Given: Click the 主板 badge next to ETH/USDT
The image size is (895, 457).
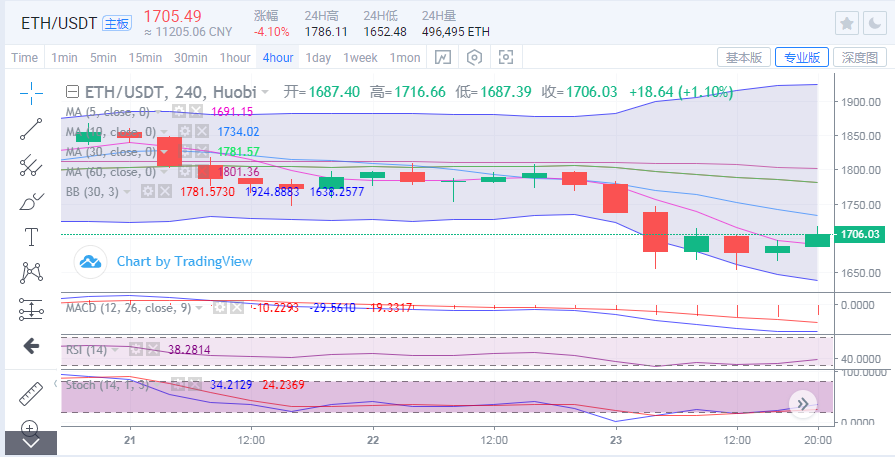Looking at the screenshot, I should coord(117,23).
